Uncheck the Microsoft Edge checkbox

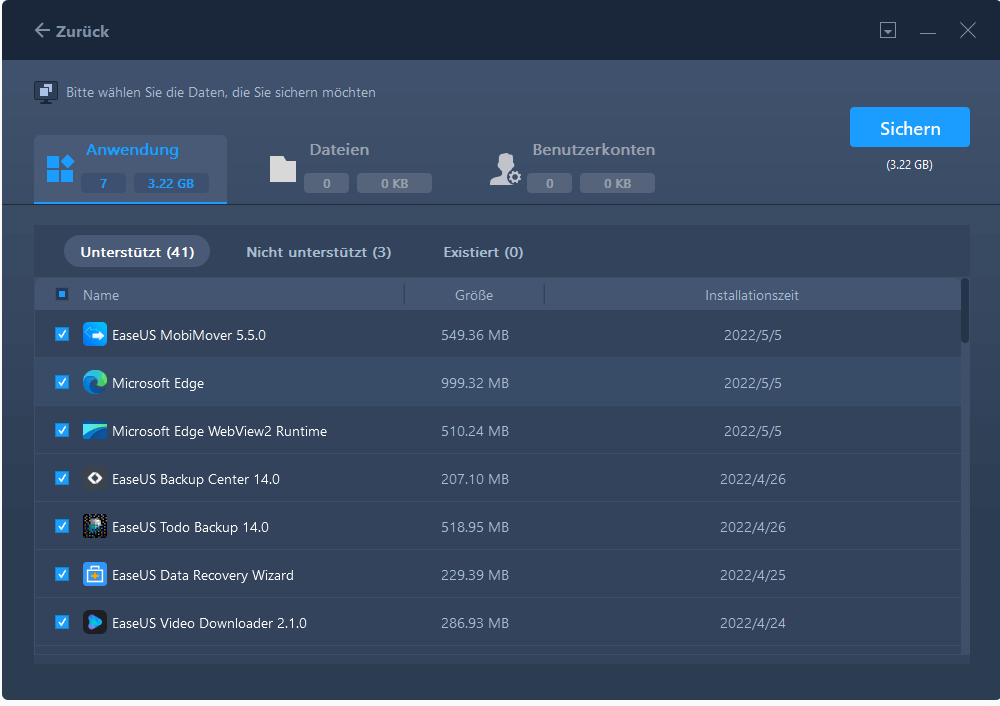[x=62, y=382]
